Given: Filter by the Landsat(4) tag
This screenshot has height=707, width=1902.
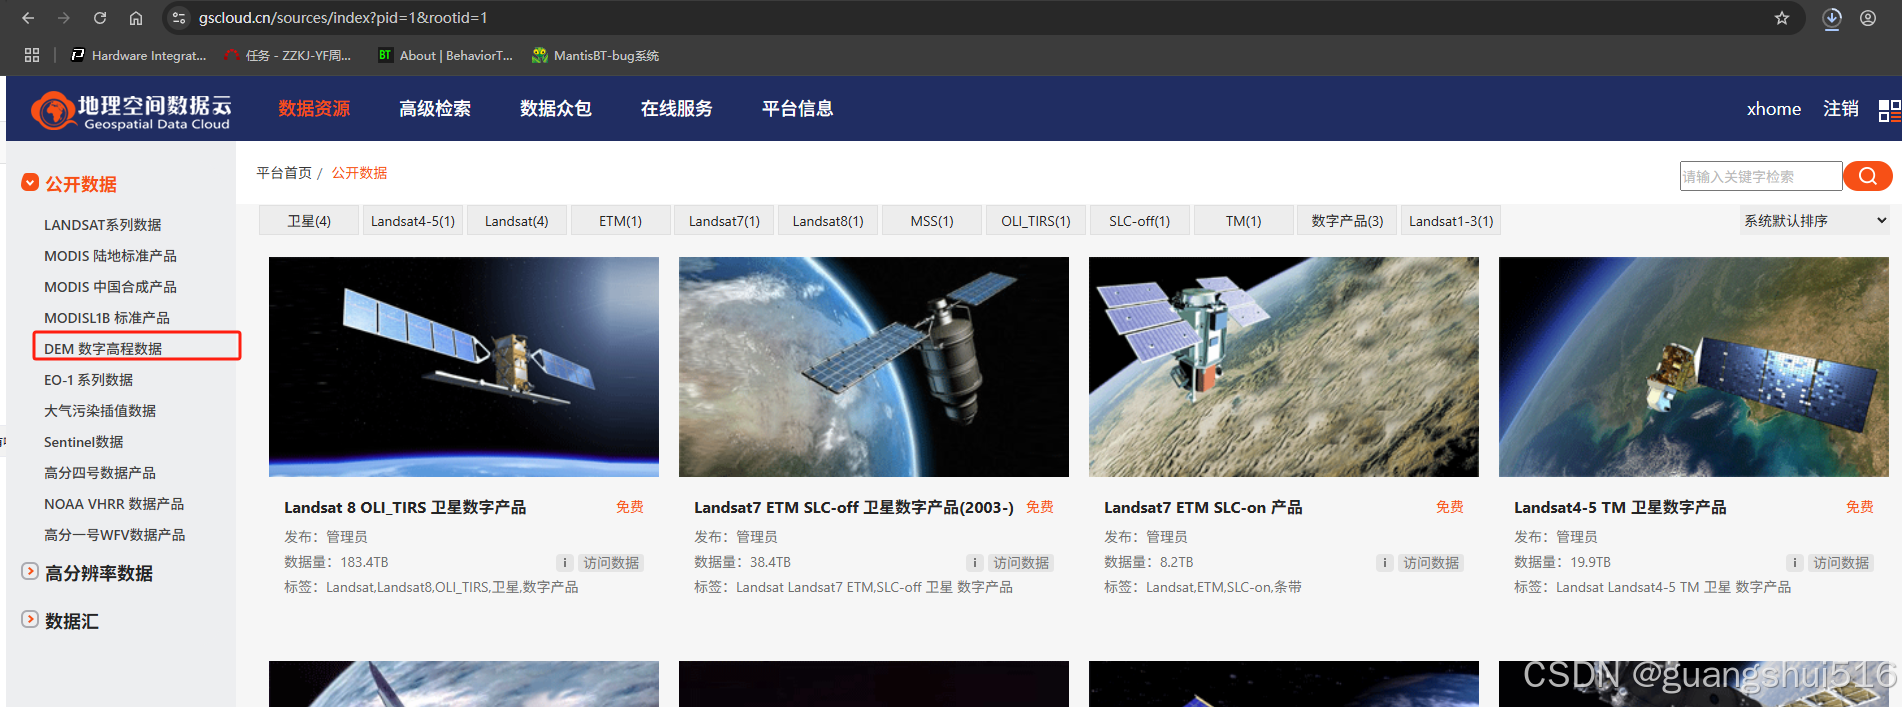Looking at the screenshot, I should pyautogui.click(x=517, y=221).
